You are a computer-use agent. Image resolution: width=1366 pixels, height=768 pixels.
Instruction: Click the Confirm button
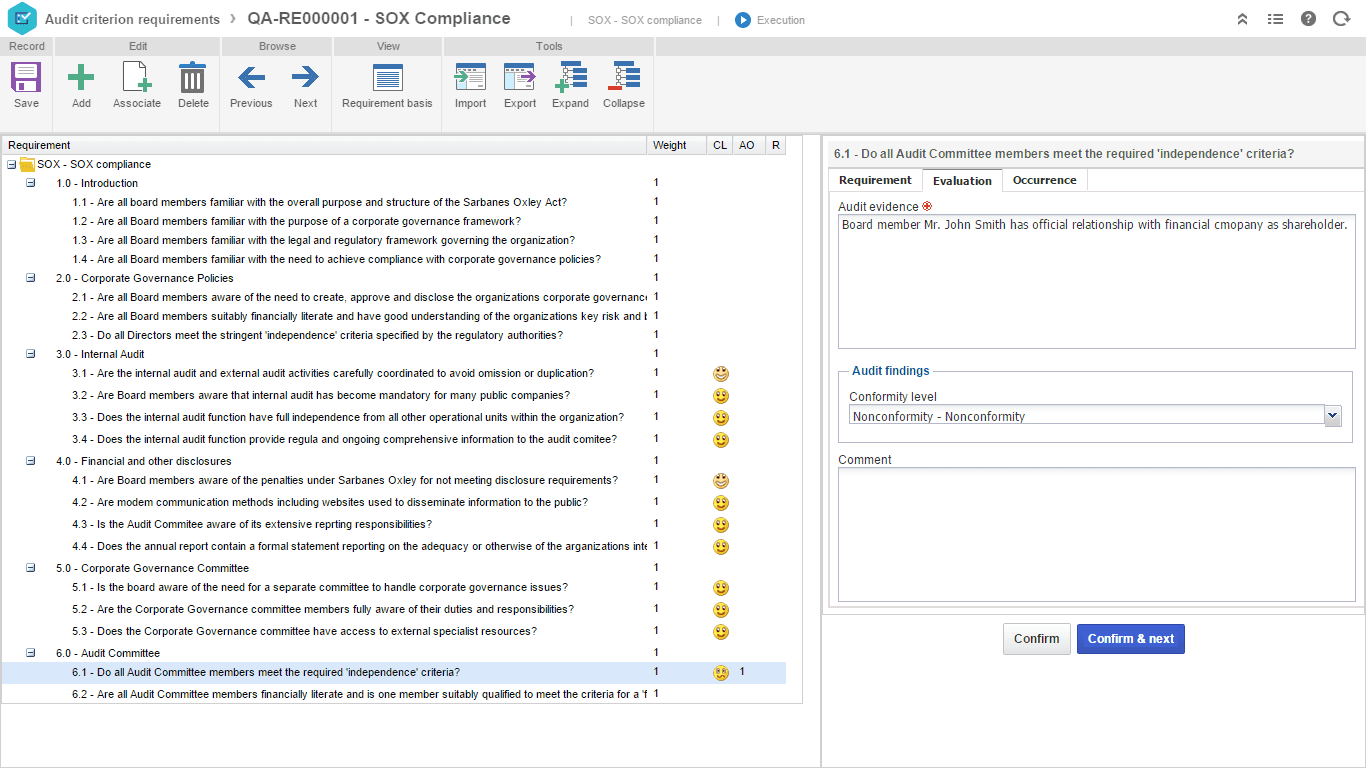pyautogui.click(x=1037, y=639)
